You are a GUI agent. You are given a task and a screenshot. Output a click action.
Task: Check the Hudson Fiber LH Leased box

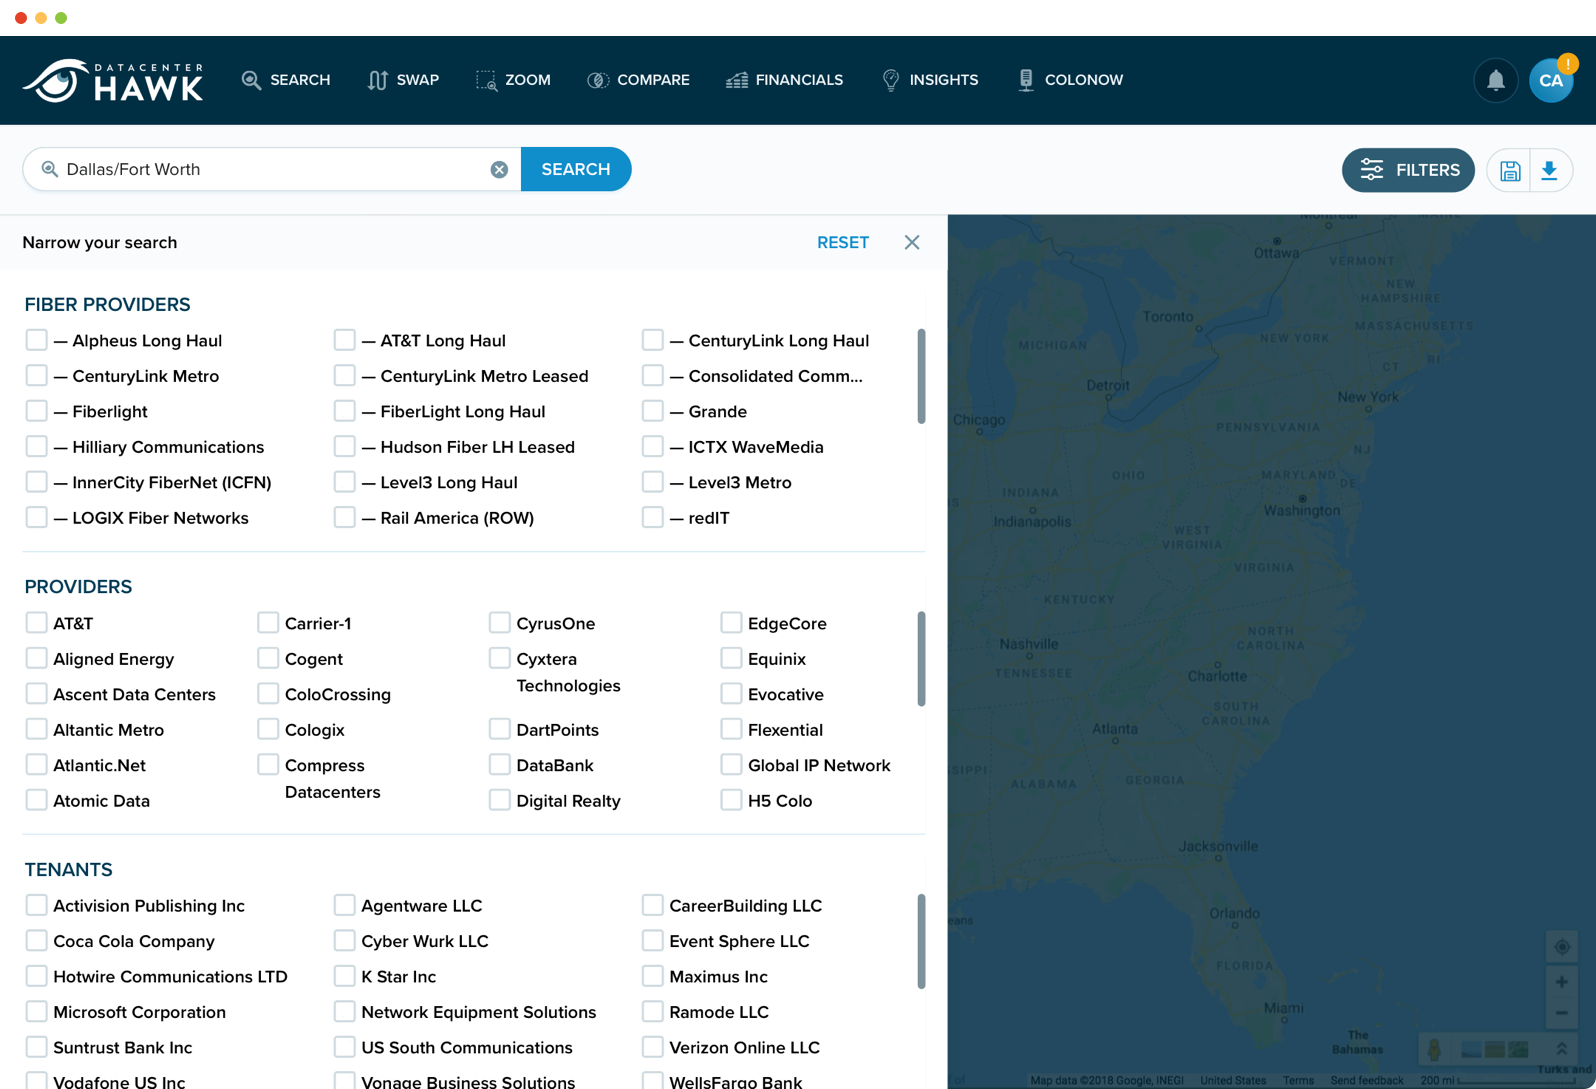344,446
